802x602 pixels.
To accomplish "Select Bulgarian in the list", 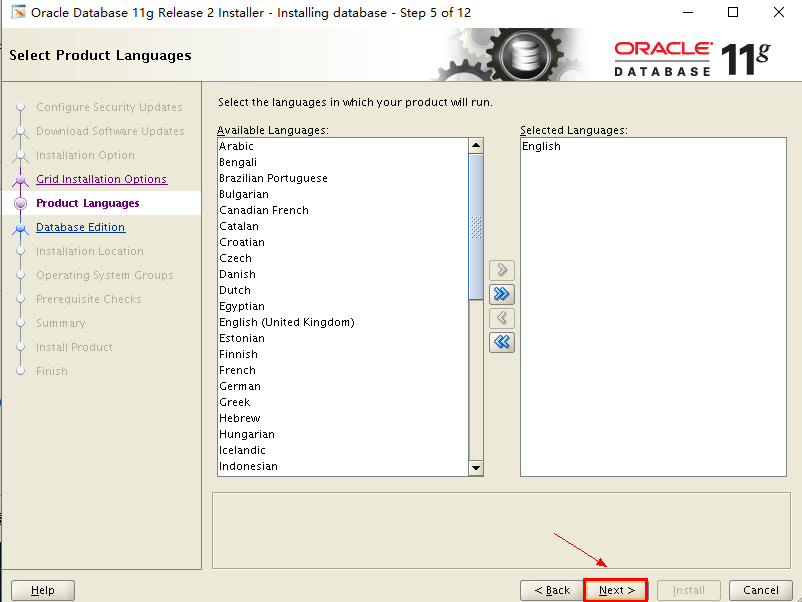I will [x=343, y=194].
